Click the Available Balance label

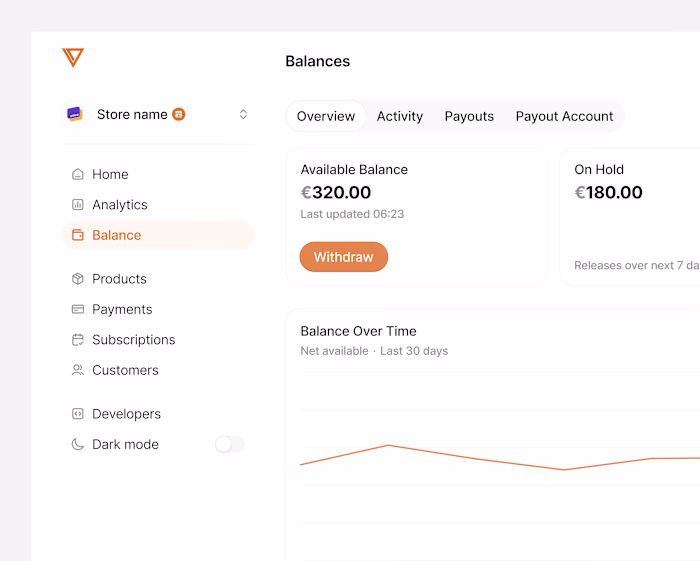point(354,170)
